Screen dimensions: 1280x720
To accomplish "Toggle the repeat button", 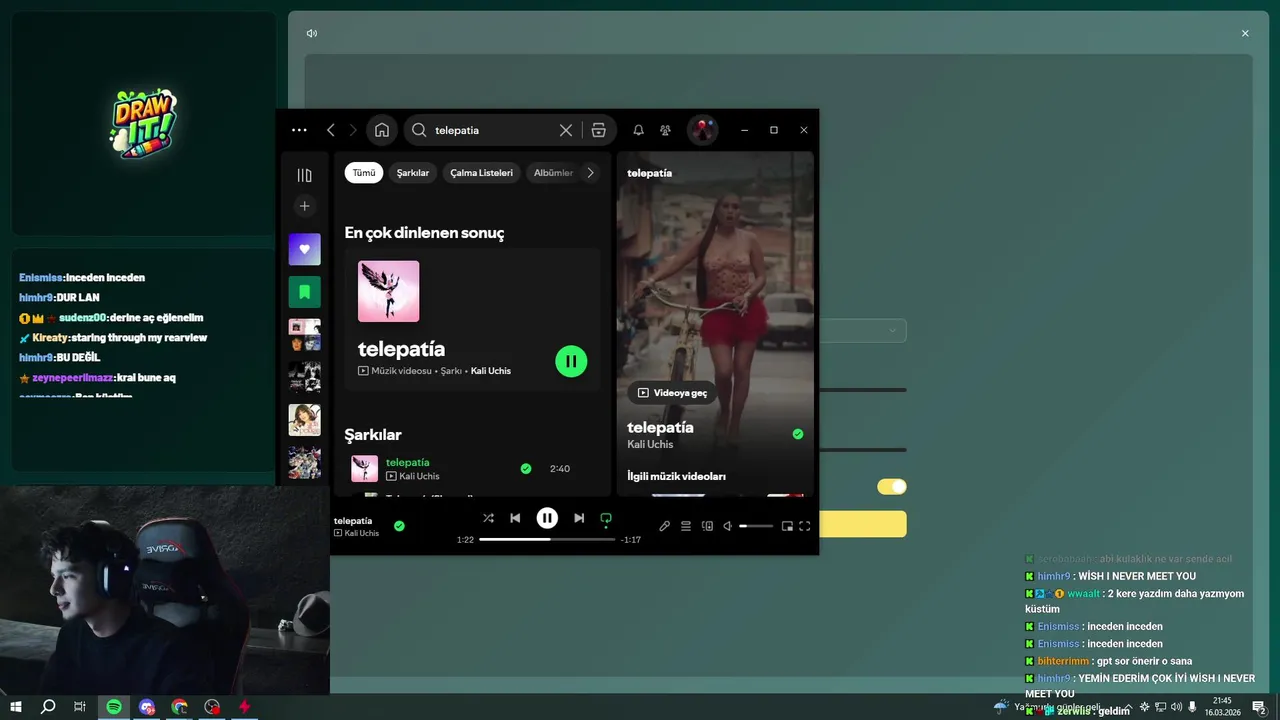I will [606, 518].
